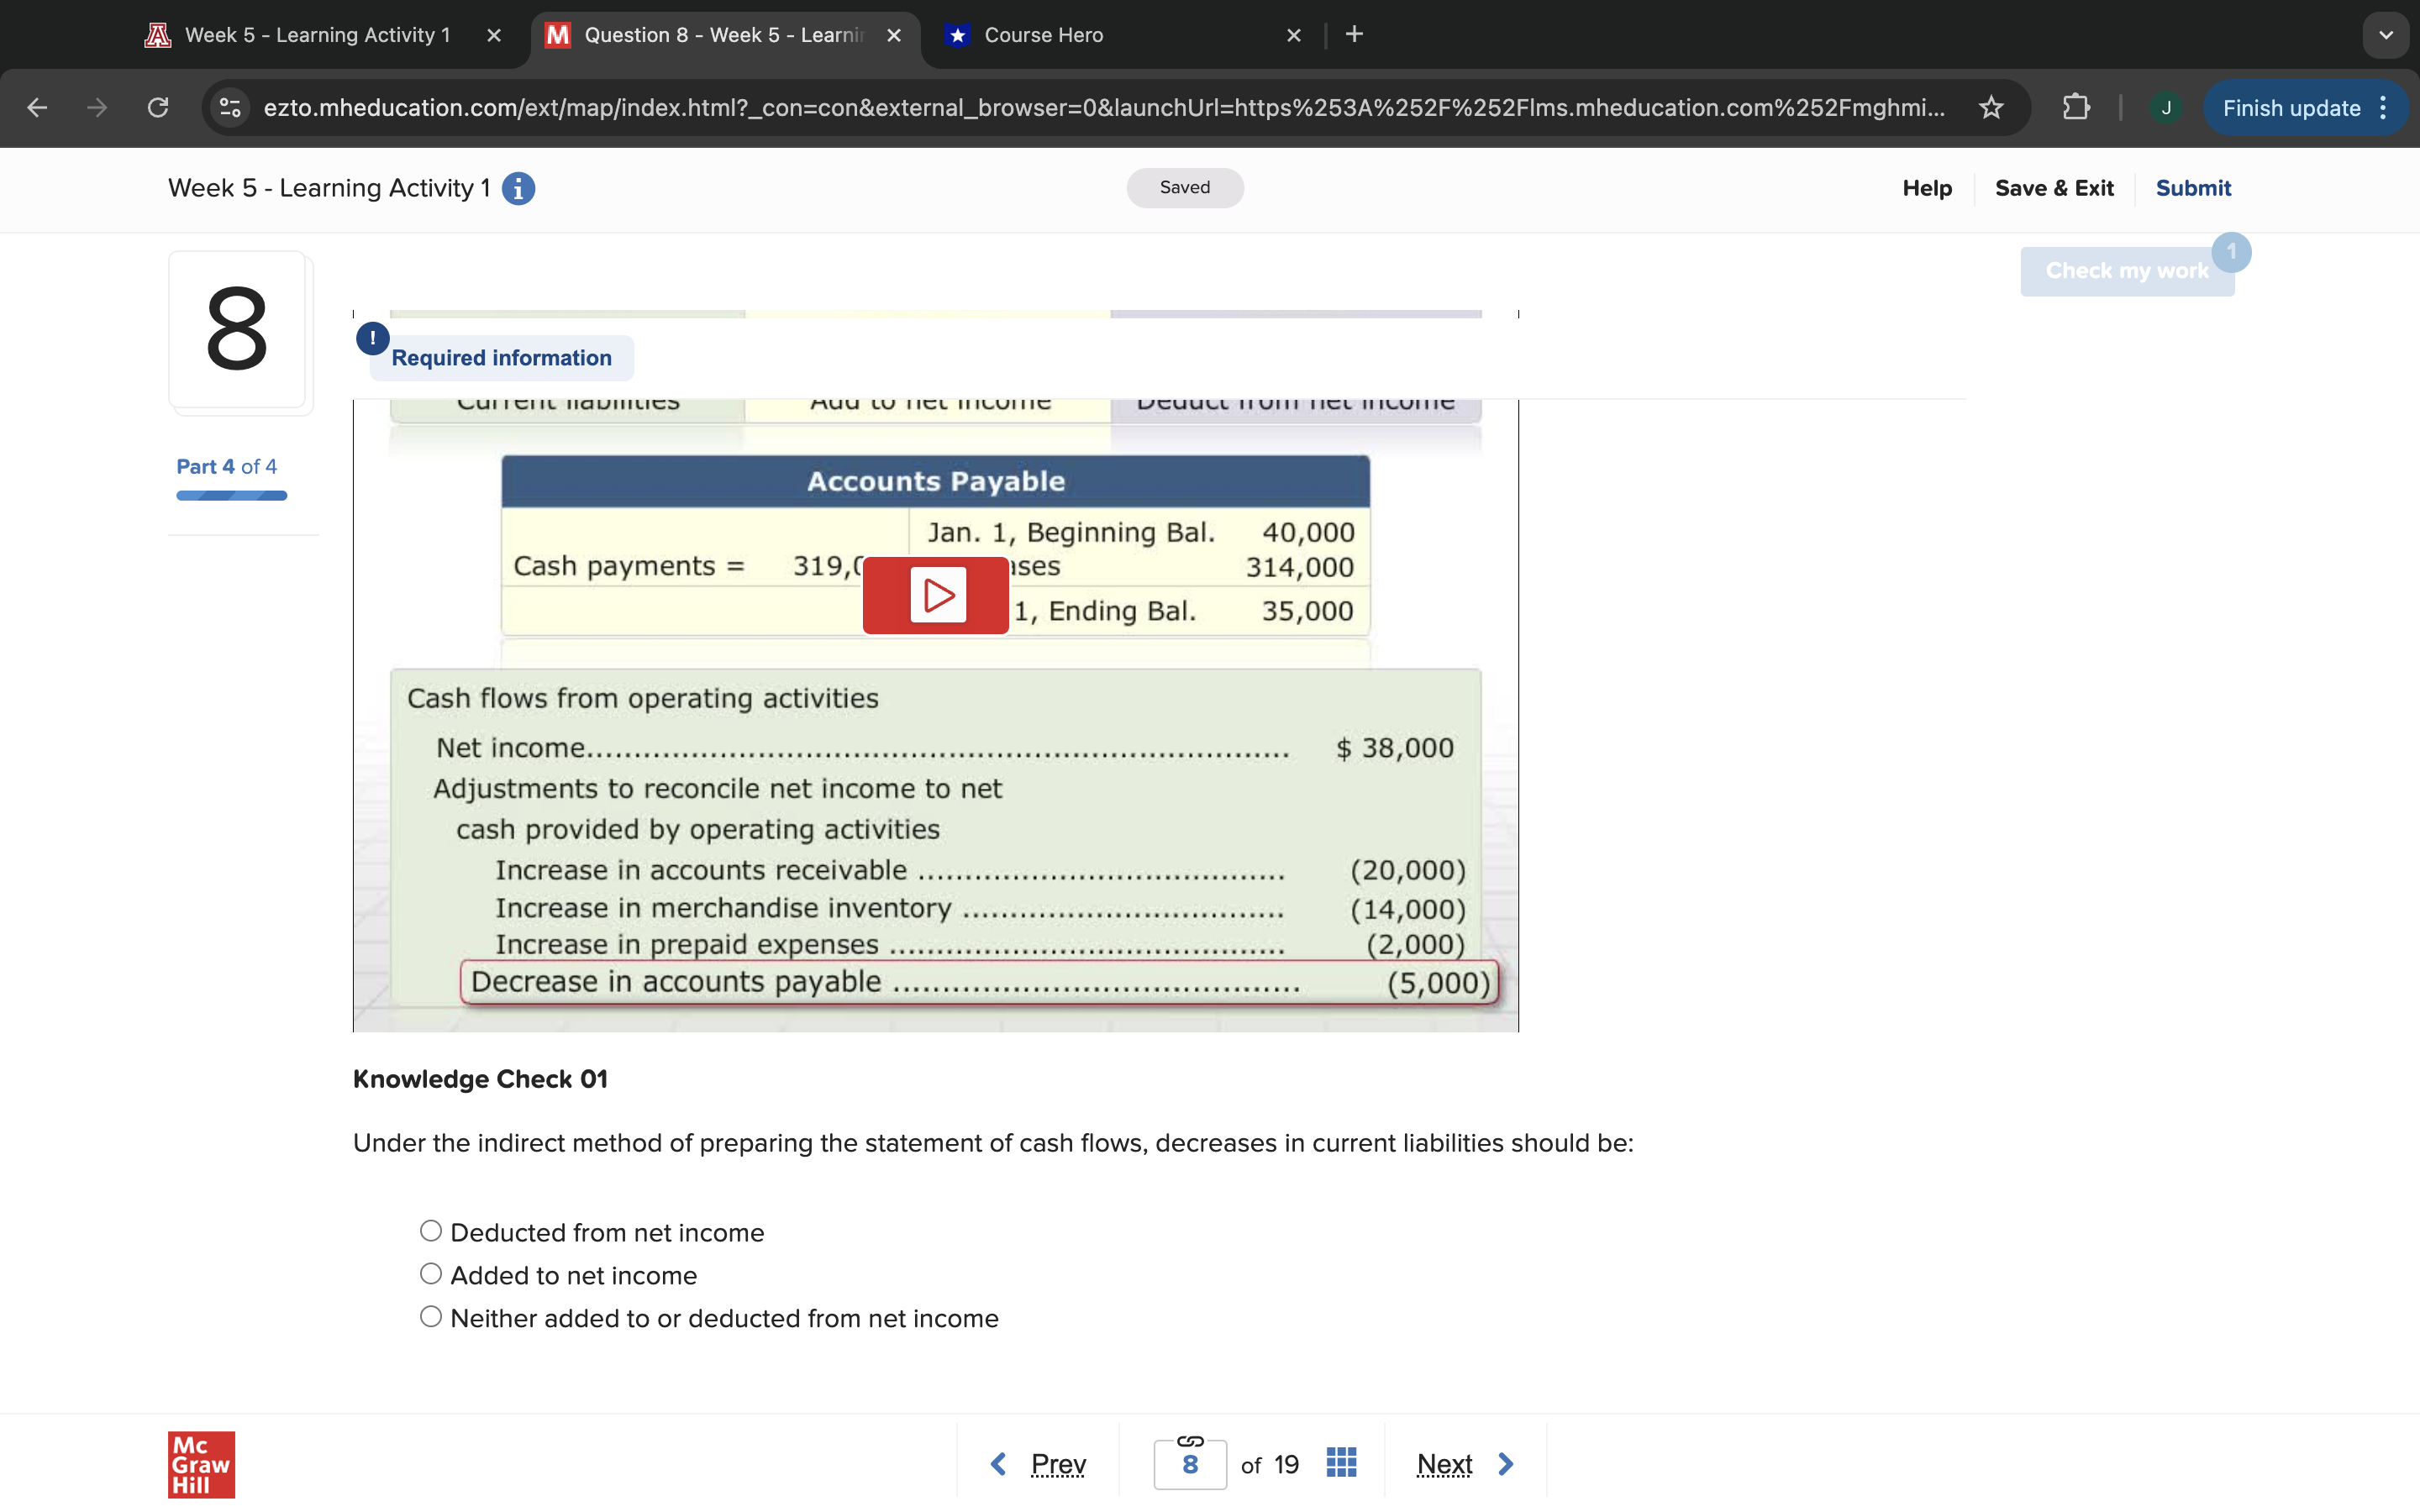Expand the tab search dropdown arrow
Screen dimensions: 2420x1512
tap(2385, 35)
